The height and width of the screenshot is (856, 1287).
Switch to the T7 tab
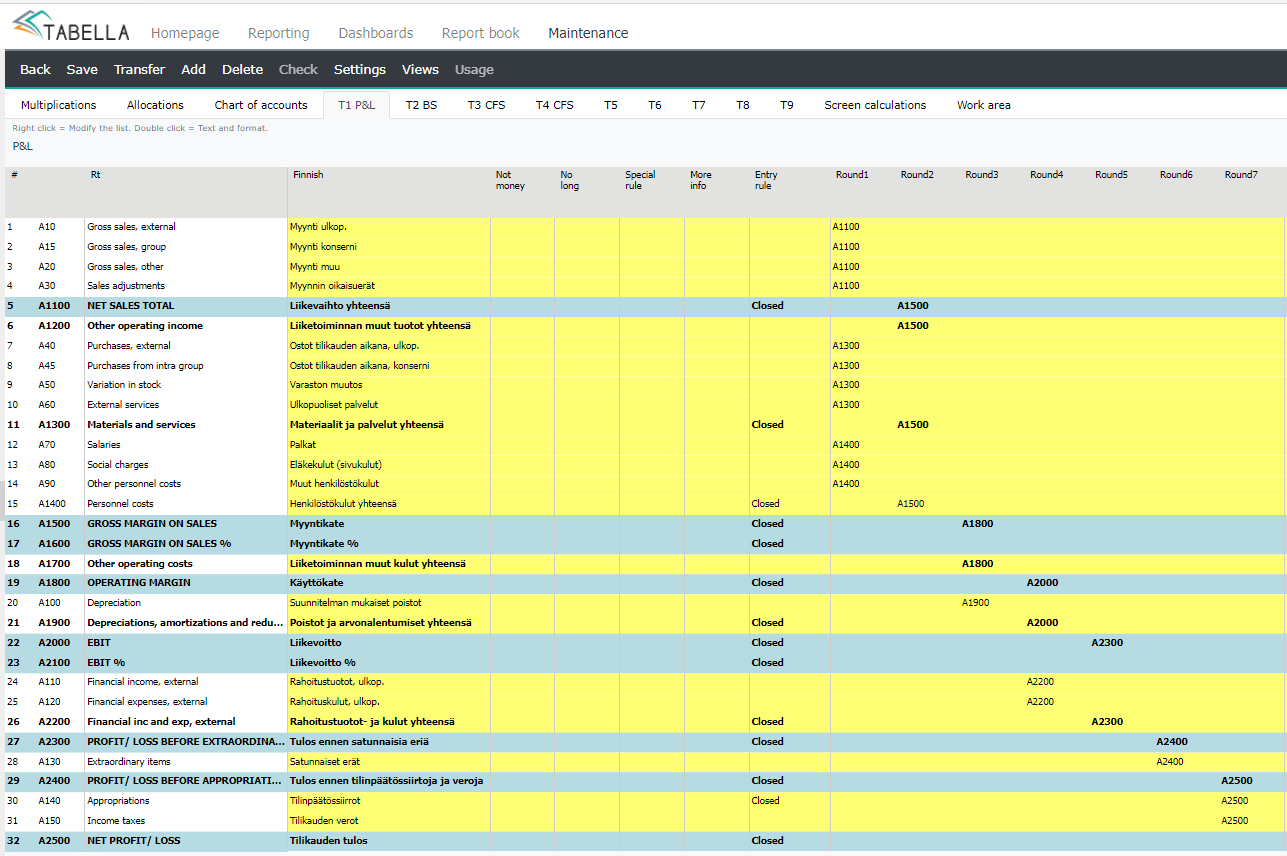point(699,105)
